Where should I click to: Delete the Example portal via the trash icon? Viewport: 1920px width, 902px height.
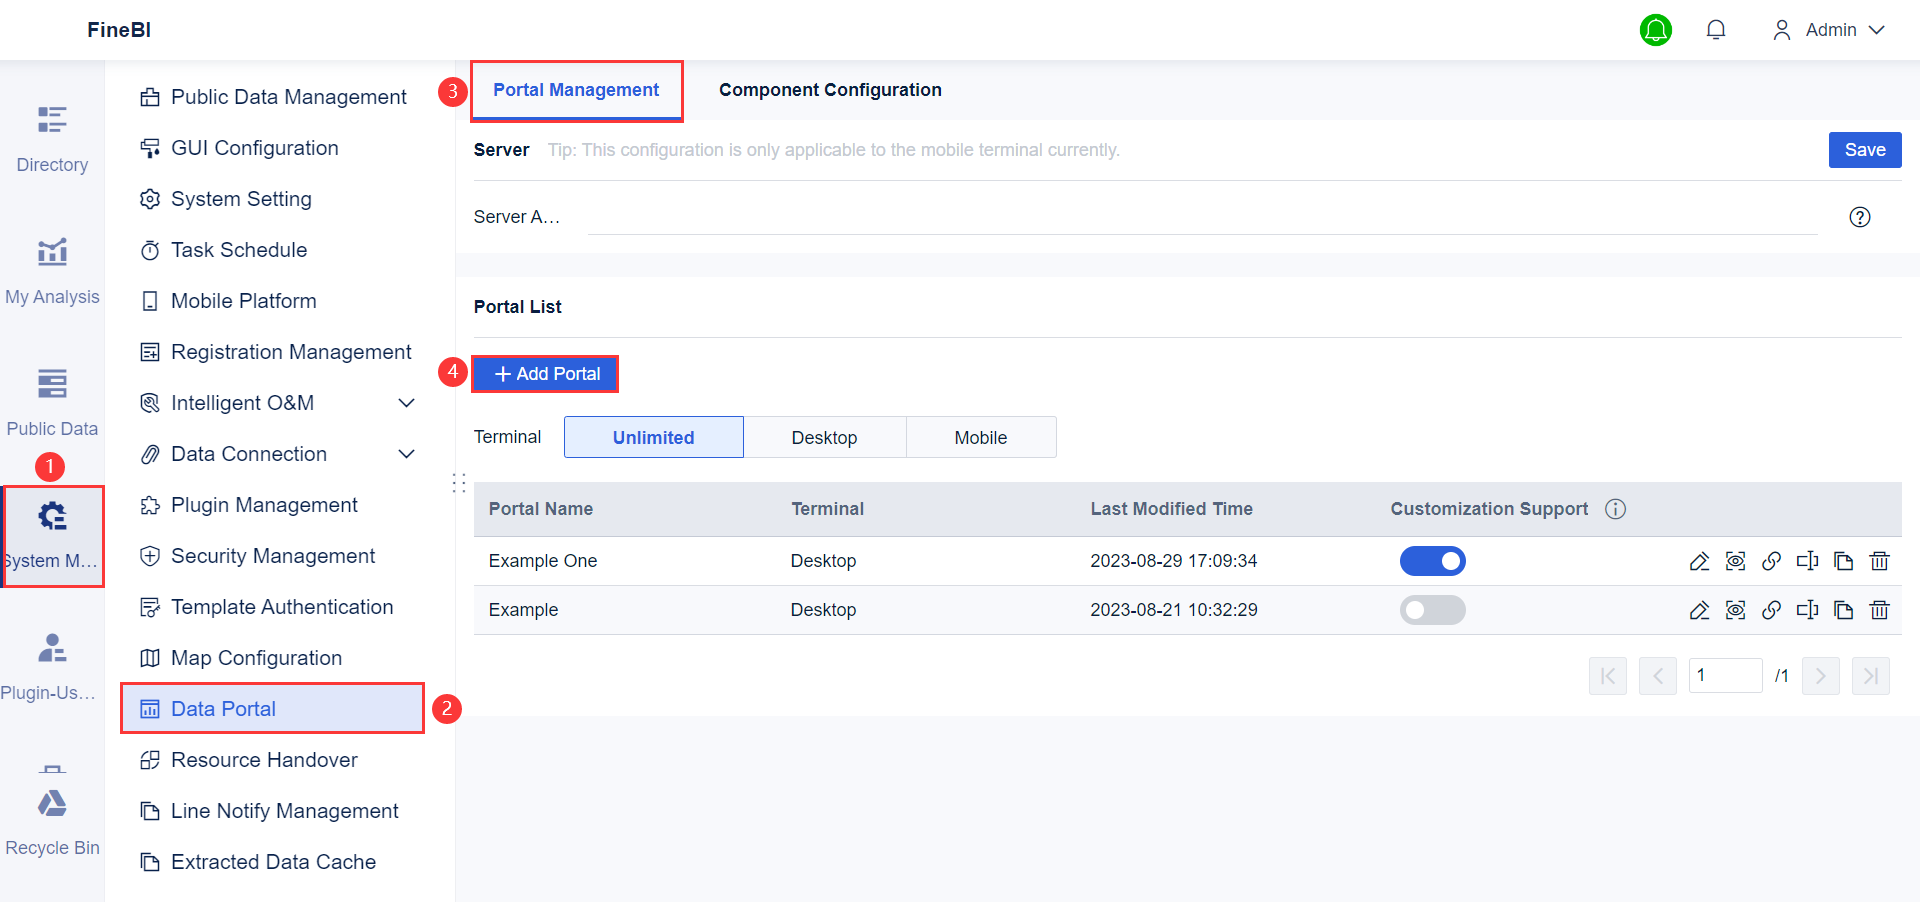(1880, 610)
